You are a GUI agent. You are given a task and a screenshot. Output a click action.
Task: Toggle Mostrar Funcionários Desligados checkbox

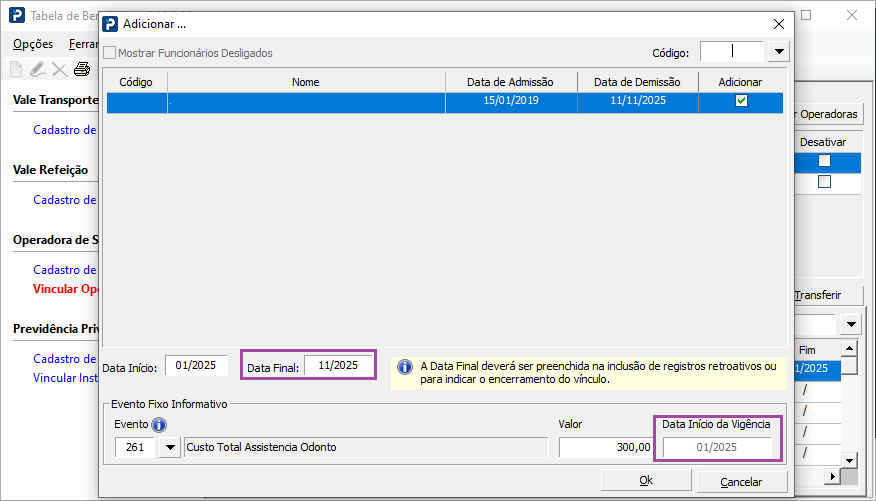coord(110,53)
